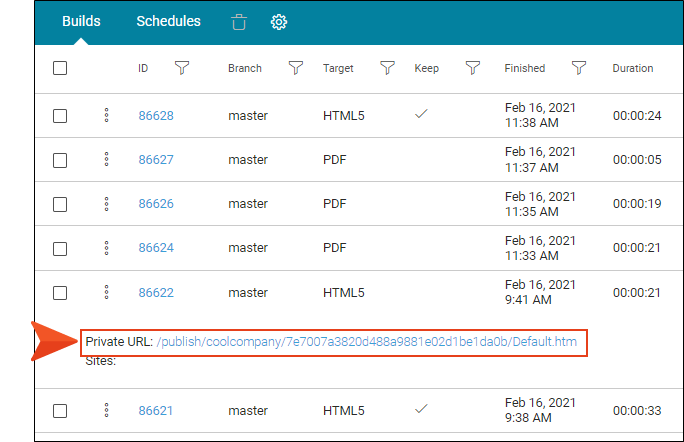Open the options menu for build 86627
684x442 pixels.
(106, 159)
